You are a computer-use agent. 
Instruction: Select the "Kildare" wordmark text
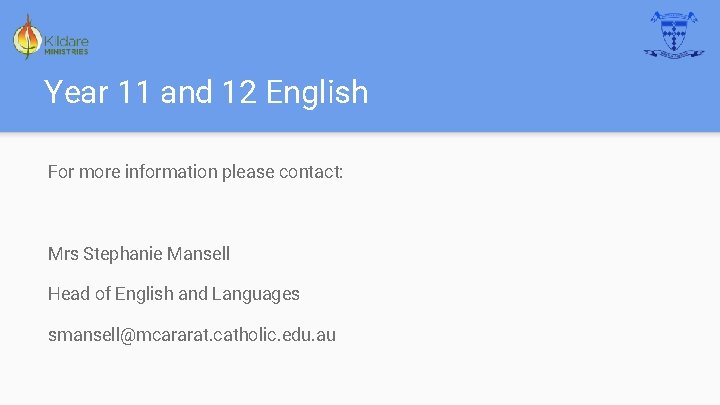point(66,41)
